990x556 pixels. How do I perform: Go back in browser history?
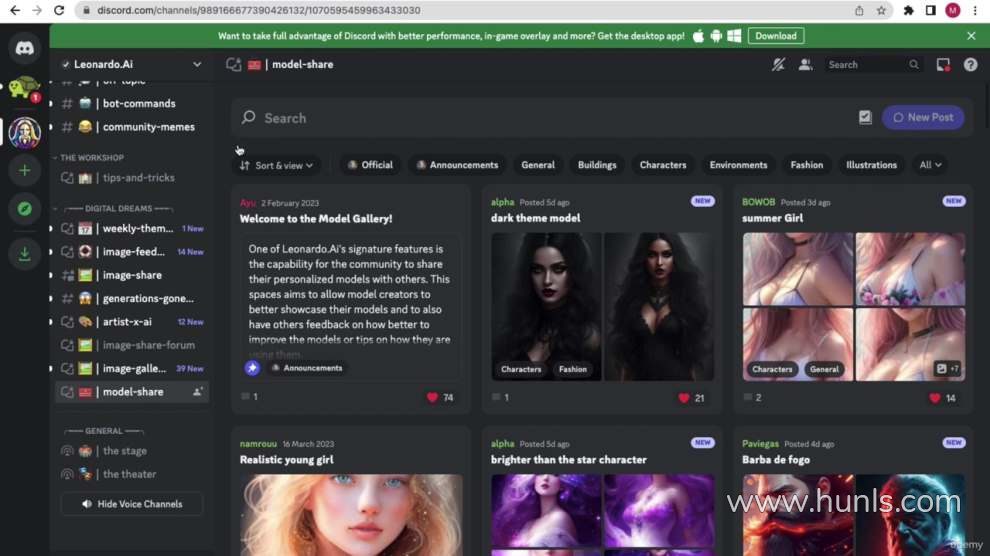tap(15, 10)
